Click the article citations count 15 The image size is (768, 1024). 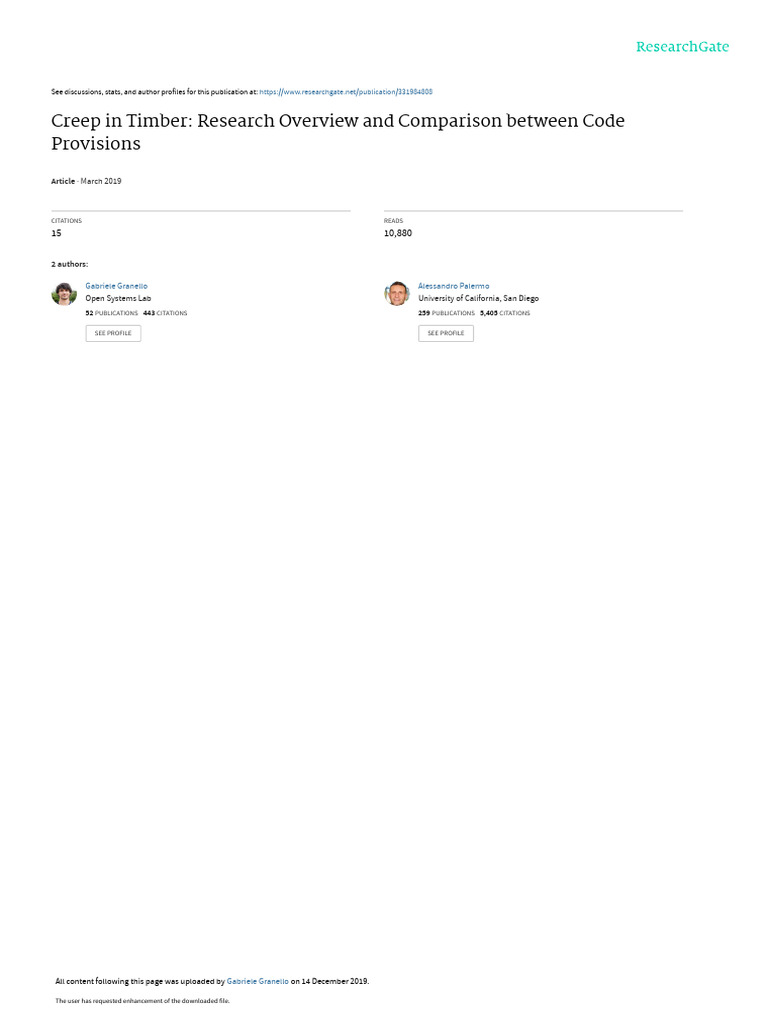56,233
